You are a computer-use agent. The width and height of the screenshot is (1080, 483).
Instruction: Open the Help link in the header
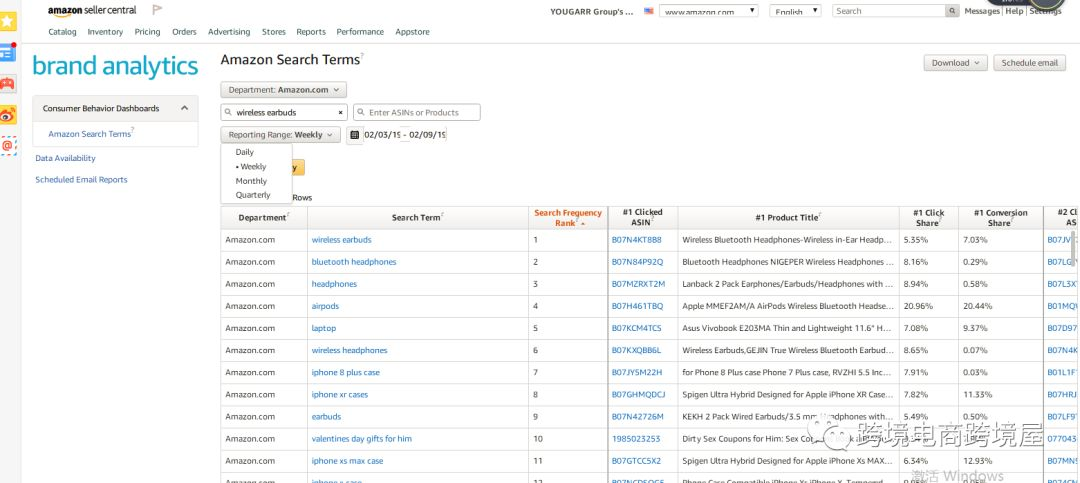[1014, 11]
